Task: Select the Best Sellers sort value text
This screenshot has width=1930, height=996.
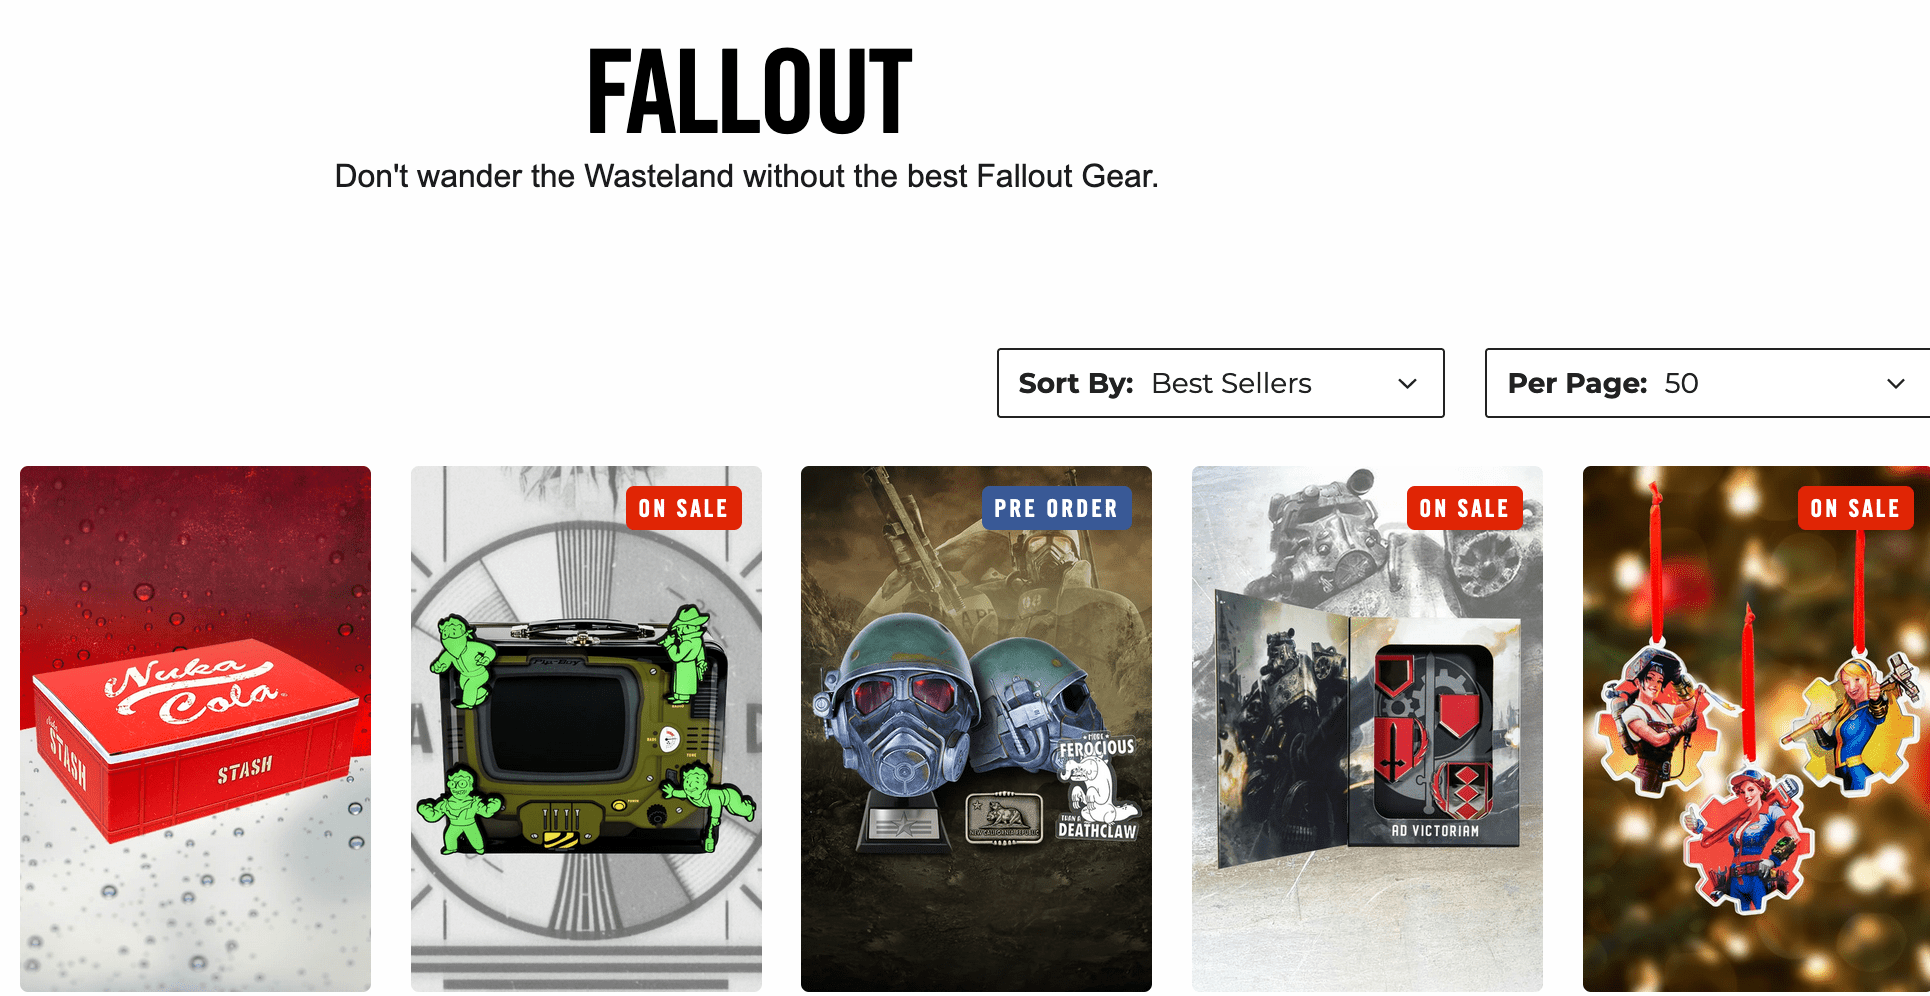Action: coord(1231,383)
